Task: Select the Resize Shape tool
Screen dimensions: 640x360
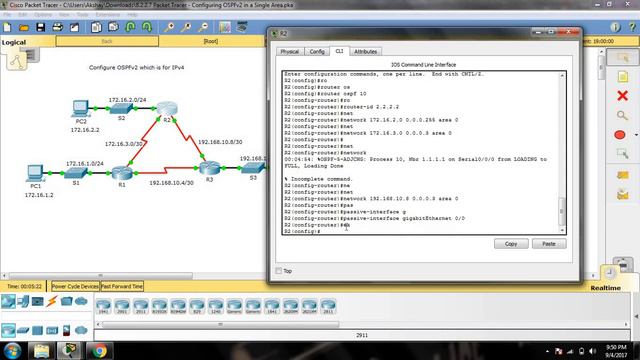Action: pyautogui.click(x=622, y=154)
